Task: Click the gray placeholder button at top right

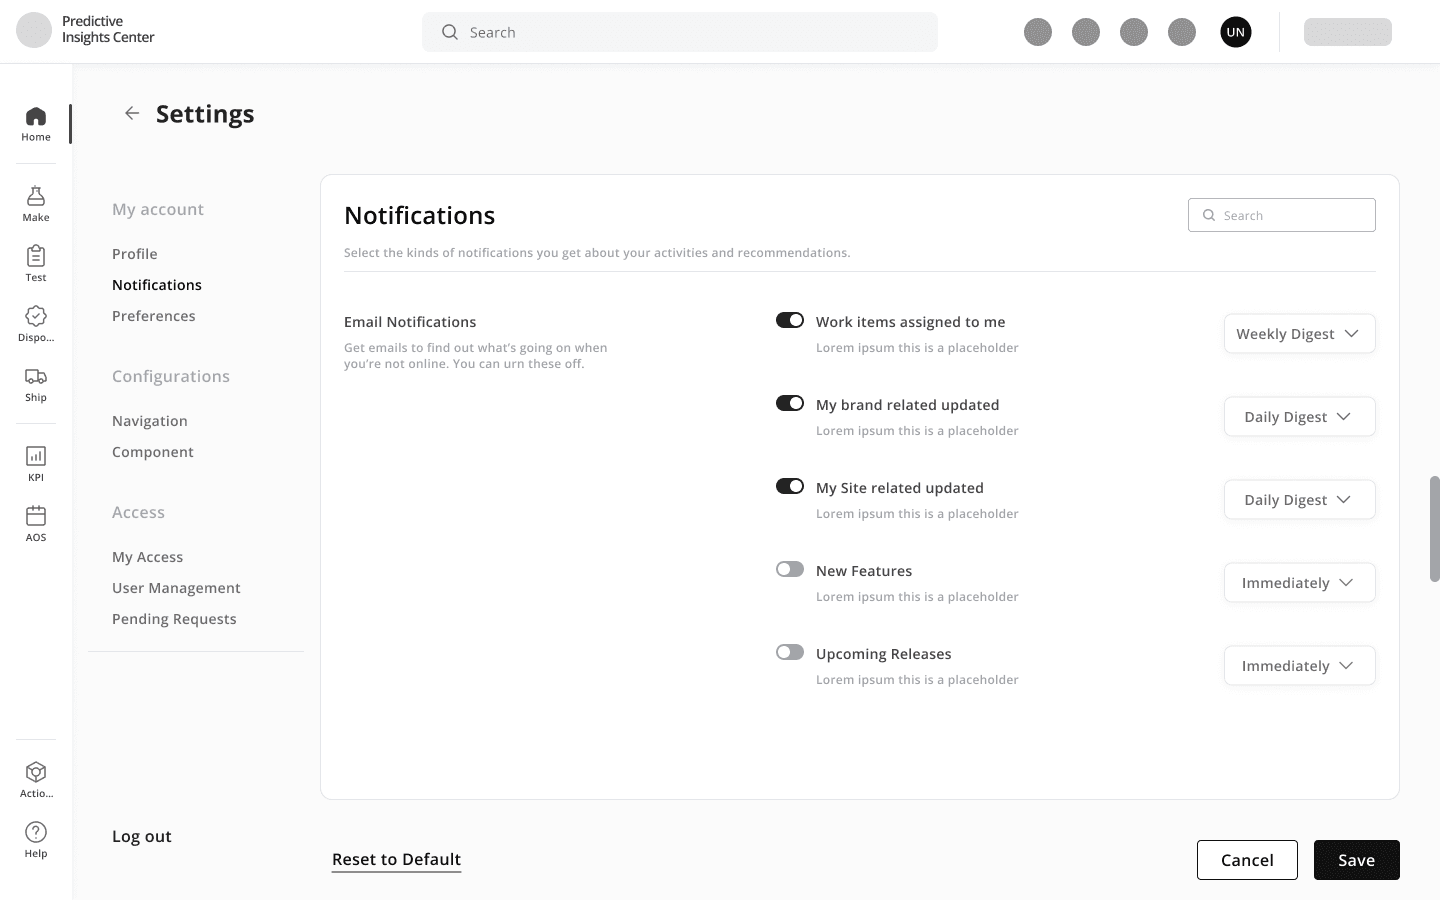Action: pos(1348,32)
